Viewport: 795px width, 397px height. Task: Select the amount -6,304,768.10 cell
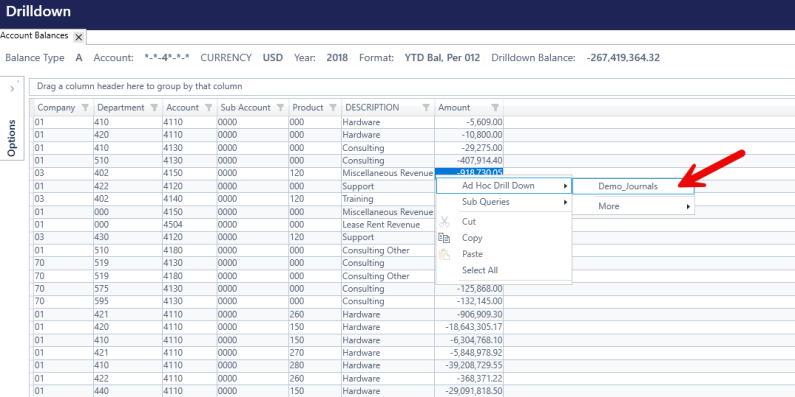click(x=469, y=340)
